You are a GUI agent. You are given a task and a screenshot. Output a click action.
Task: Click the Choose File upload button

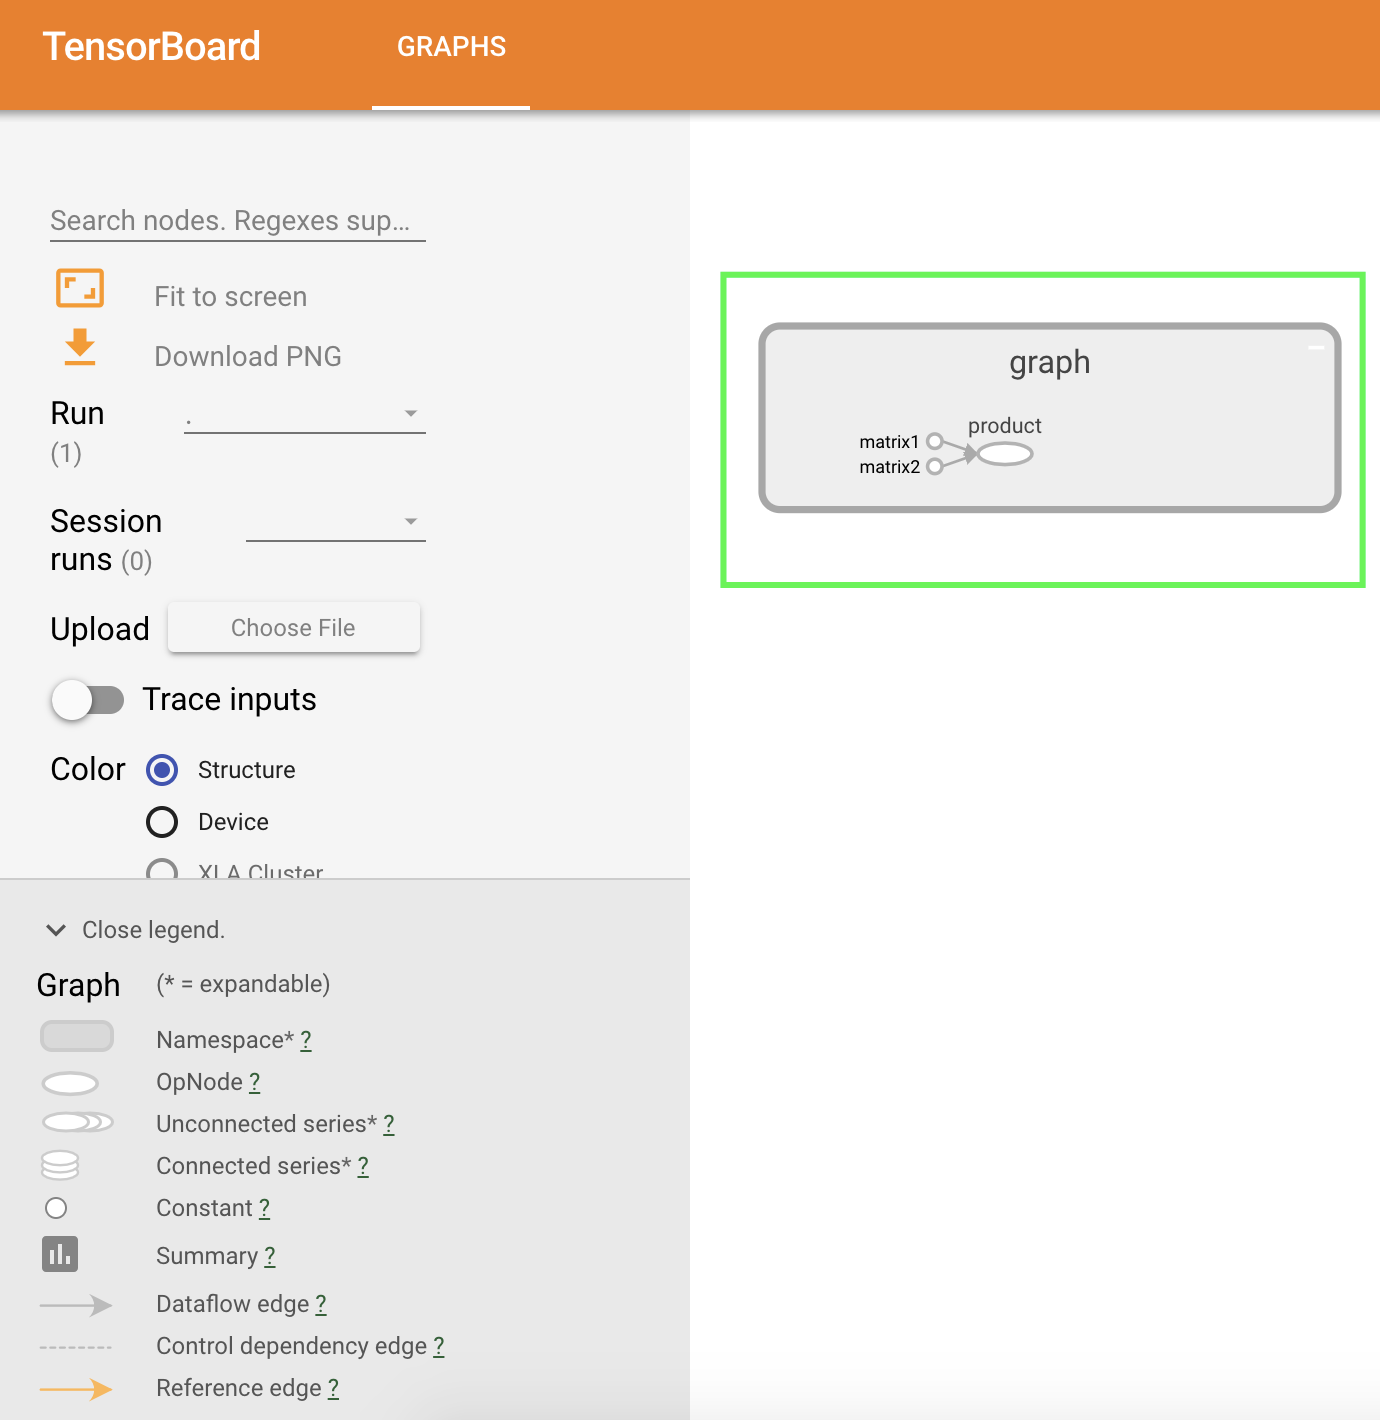(x=294, y=627)
